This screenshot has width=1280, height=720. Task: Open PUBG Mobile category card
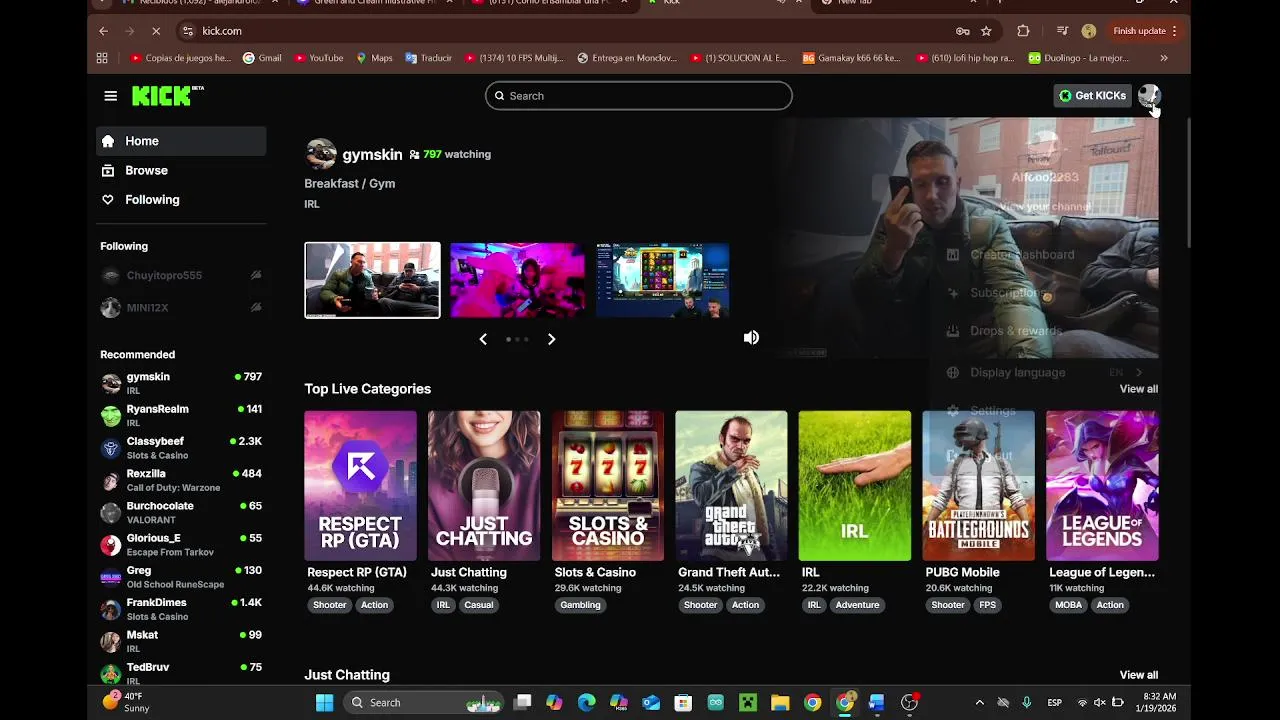point(978,486)
